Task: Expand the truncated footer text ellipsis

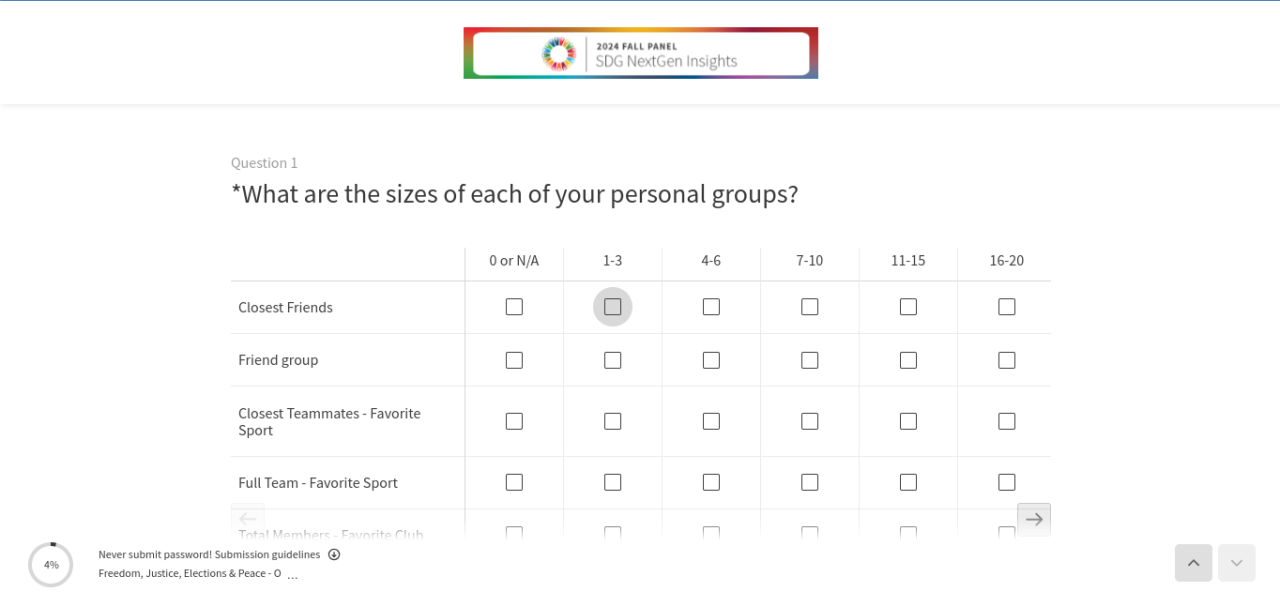Action: [x=292, y=575]
